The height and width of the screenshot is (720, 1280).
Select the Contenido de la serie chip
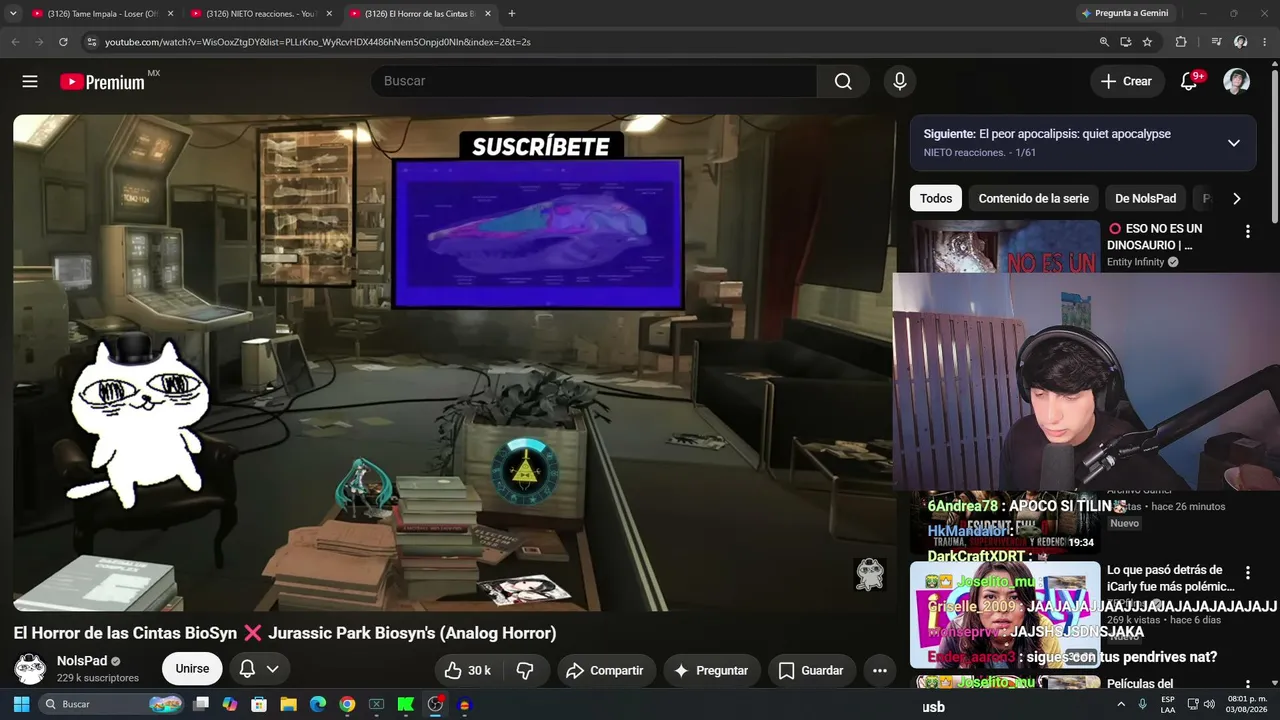(1033, 199)
